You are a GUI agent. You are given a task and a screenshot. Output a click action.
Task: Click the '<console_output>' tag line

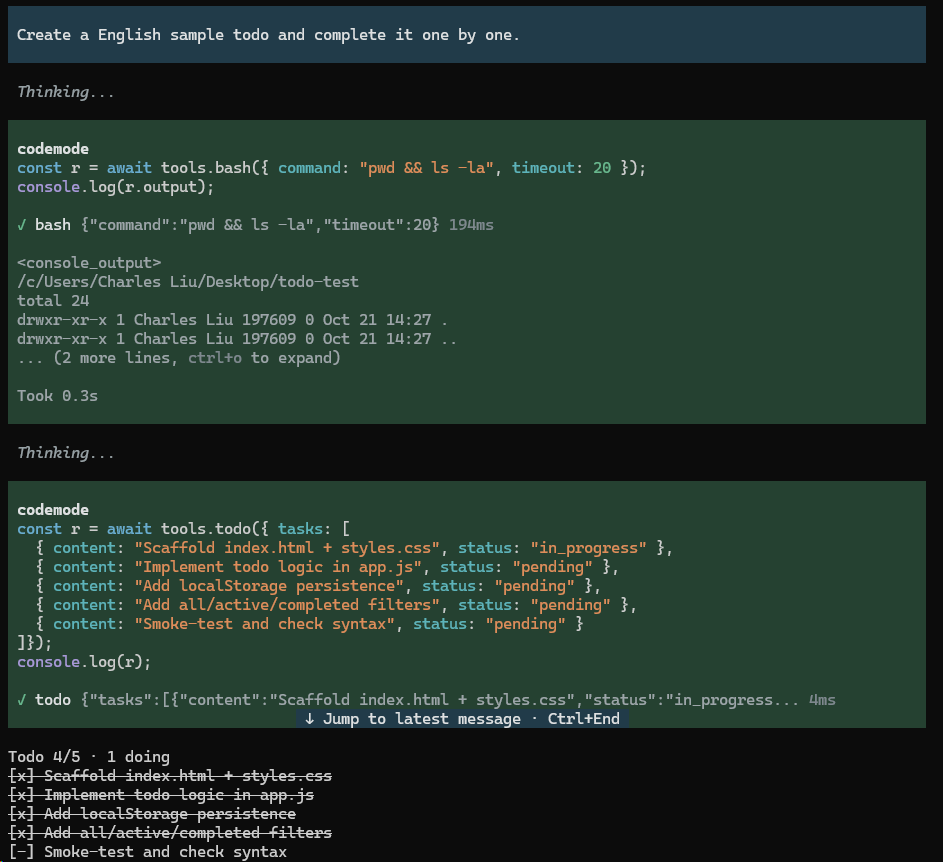89,263
